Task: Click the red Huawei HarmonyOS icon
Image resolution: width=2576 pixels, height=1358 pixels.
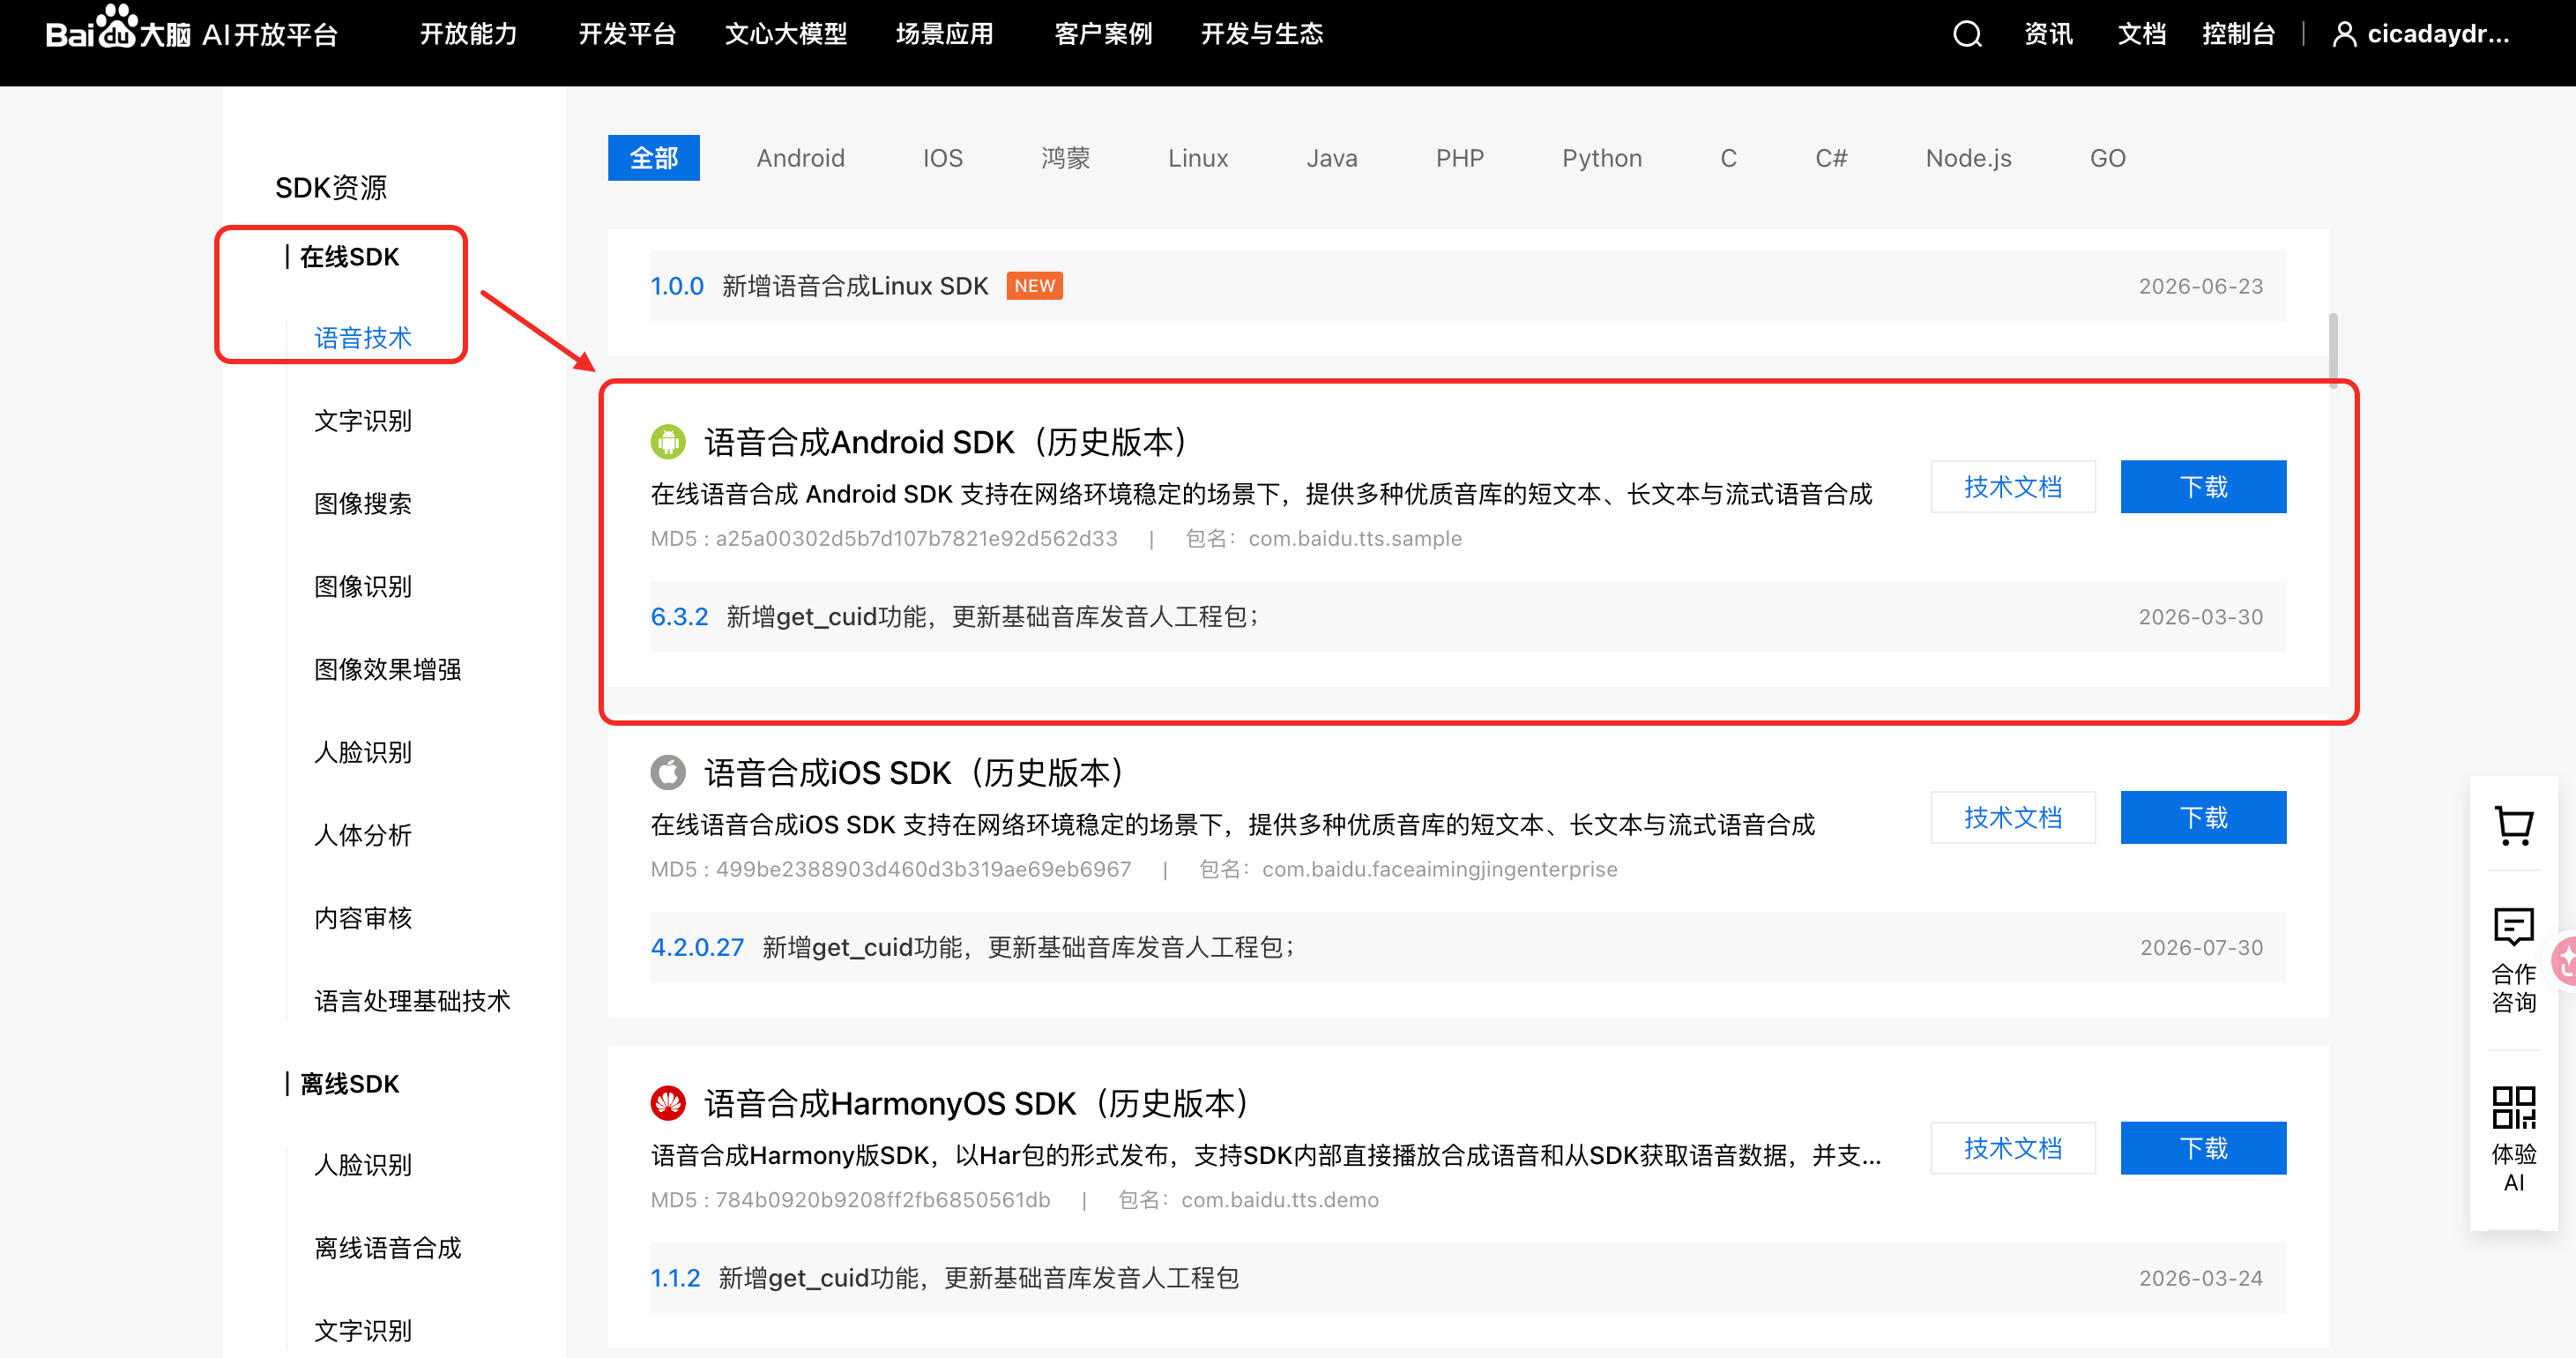Action: [x=668, y=1103]
